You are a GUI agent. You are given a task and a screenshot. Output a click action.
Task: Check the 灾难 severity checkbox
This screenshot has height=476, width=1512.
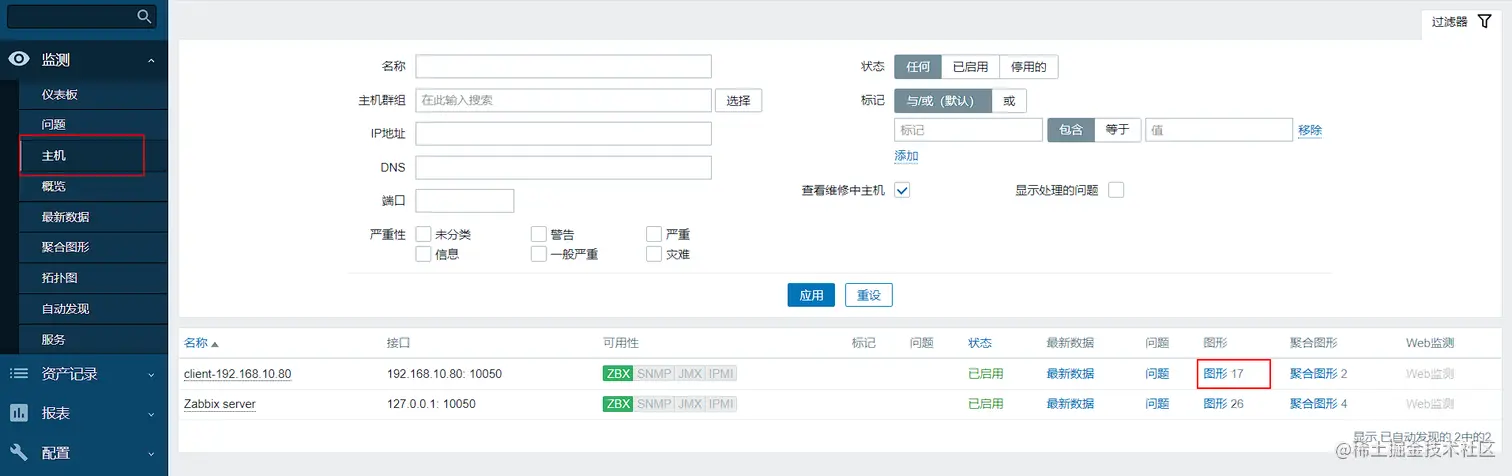point(654,254)
